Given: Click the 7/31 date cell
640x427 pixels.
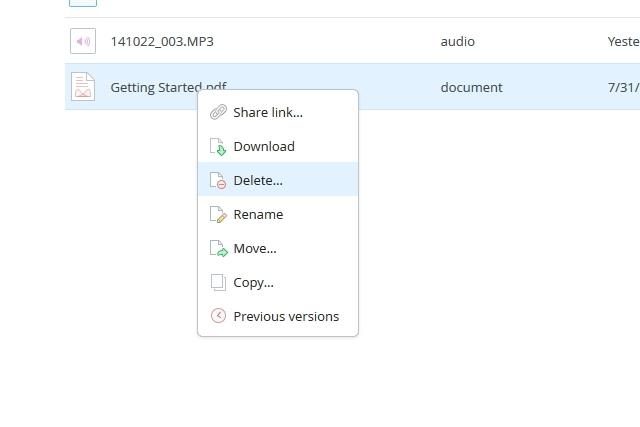Looking at the screenshot, I should (x=623, y=87).
